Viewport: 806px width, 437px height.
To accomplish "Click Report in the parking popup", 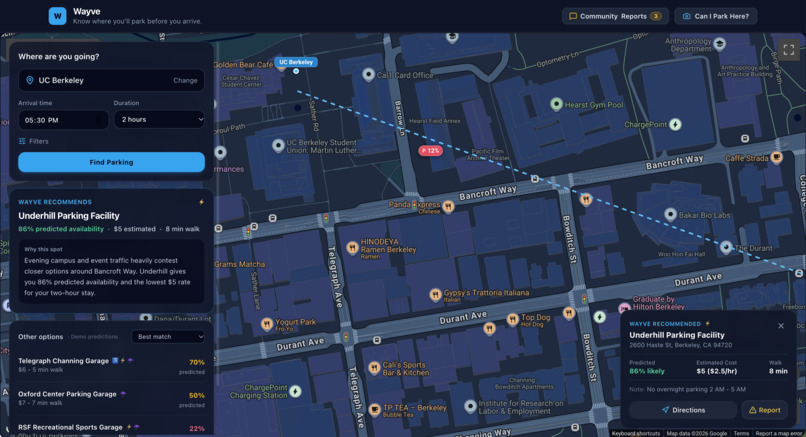I will coord(765,410).
